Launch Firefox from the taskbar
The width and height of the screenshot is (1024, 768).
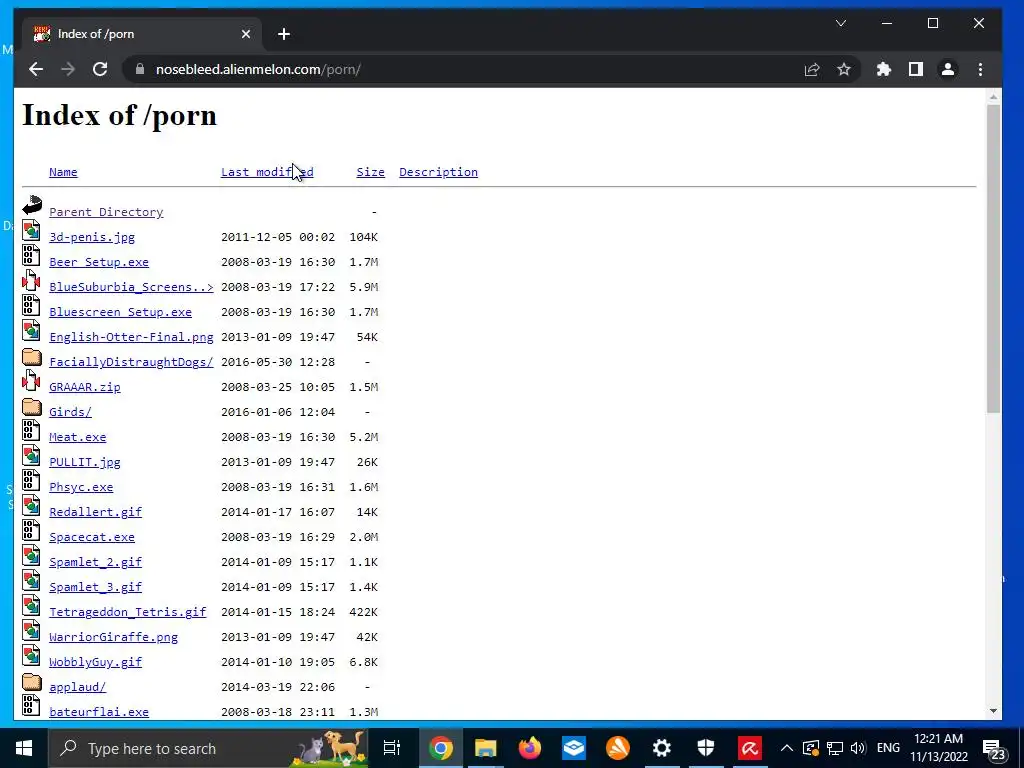point(530,748)
